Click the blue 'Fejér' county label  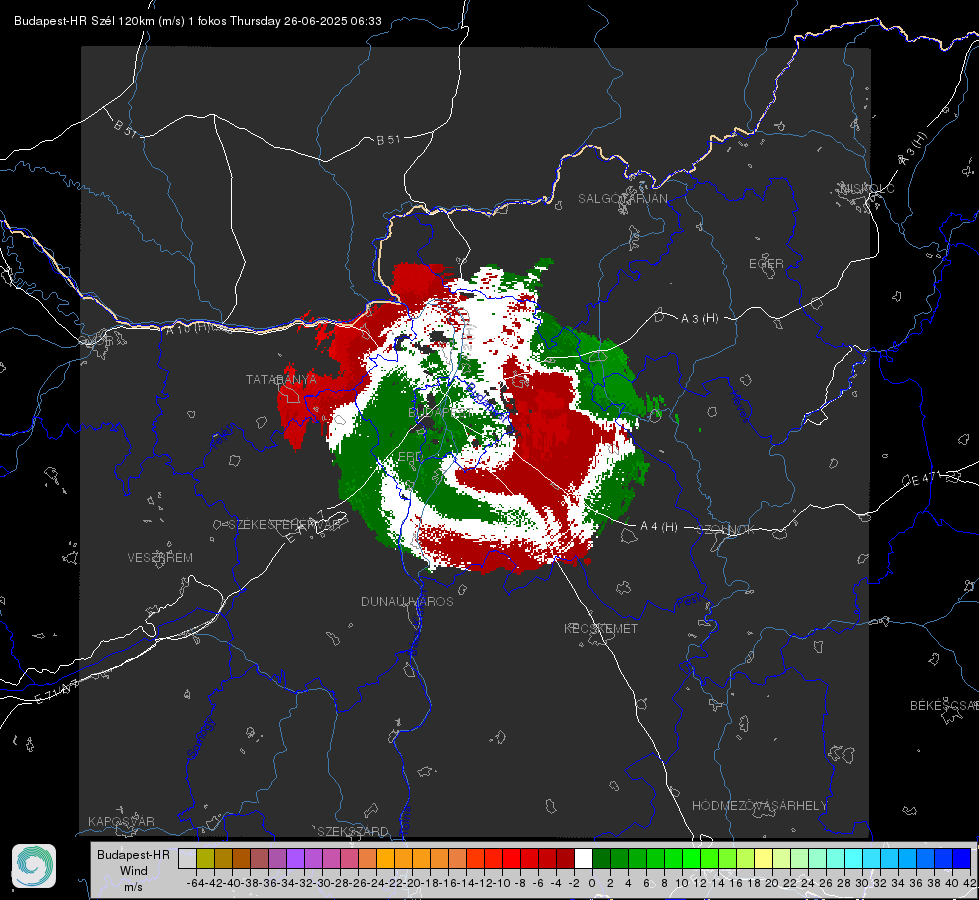[224, 437]
